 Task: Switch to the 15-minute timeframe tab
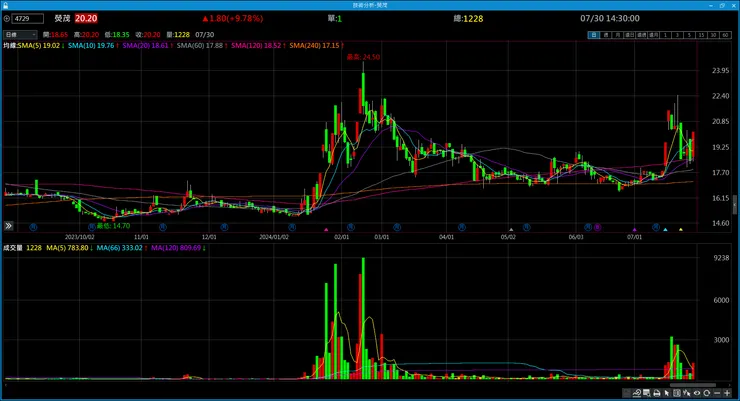(701, 35)
